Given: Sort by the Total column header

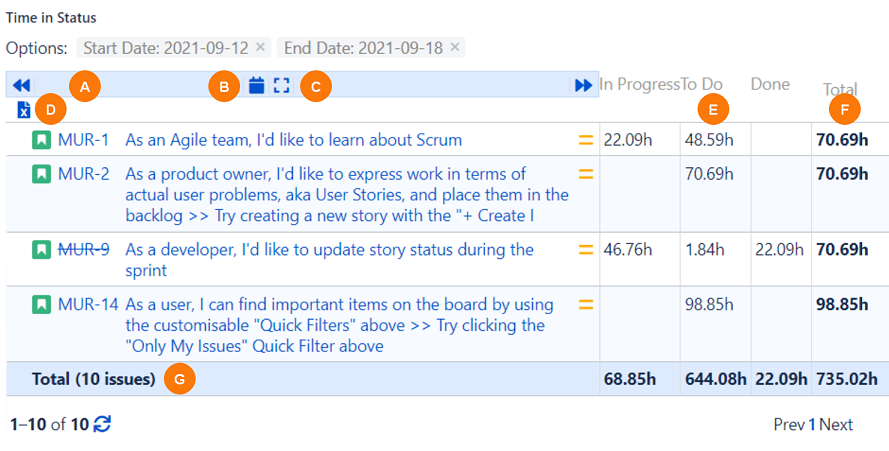Looking at the screenshot, I should tap(840, 89).
